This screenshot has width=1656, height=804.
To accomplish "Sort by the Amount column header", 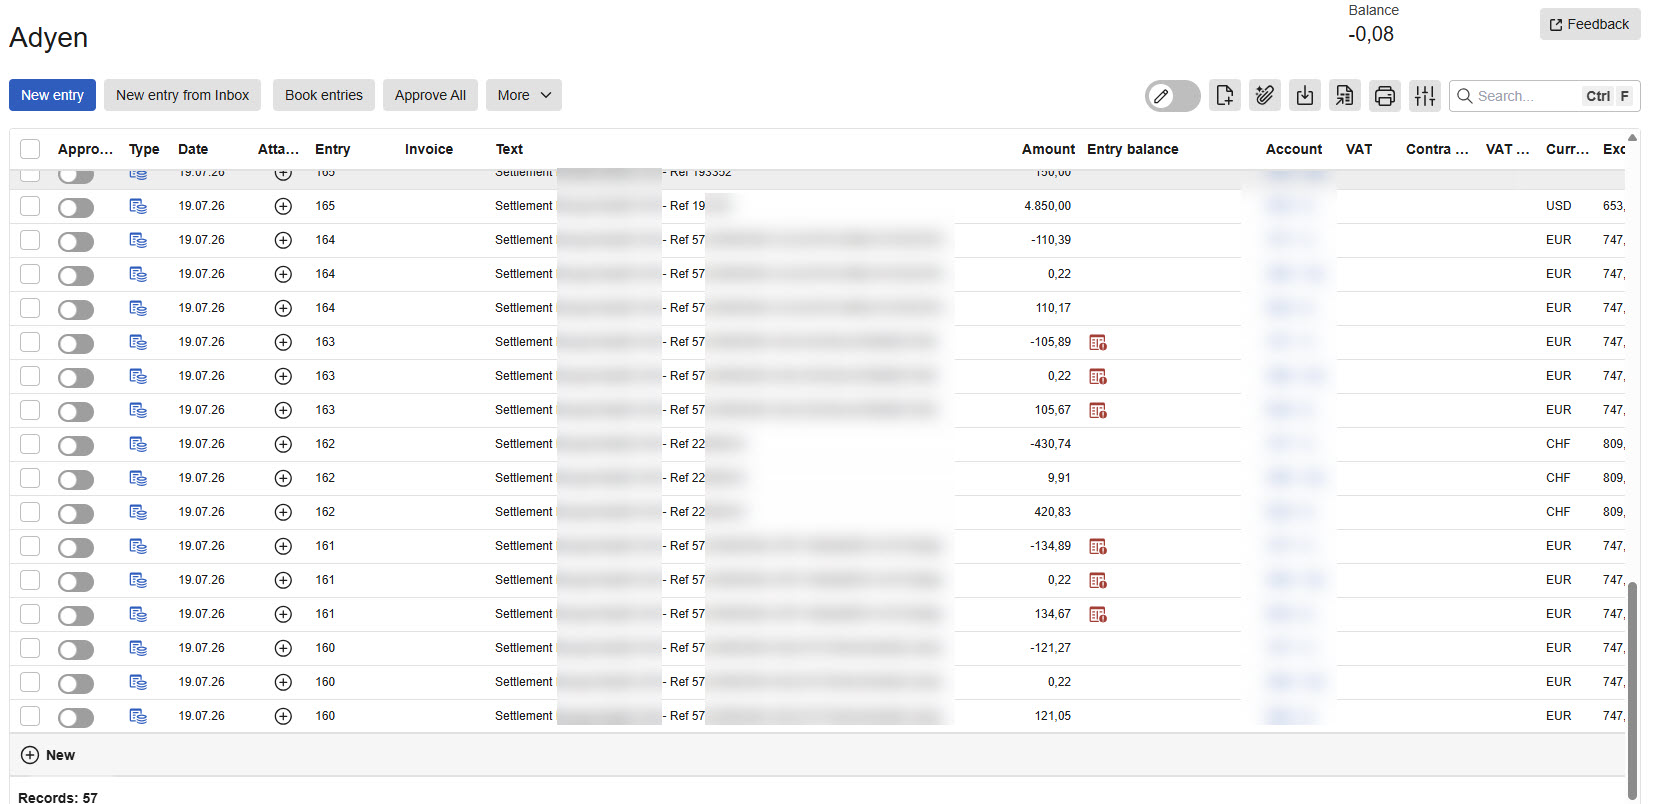I will click(1048, 149).
